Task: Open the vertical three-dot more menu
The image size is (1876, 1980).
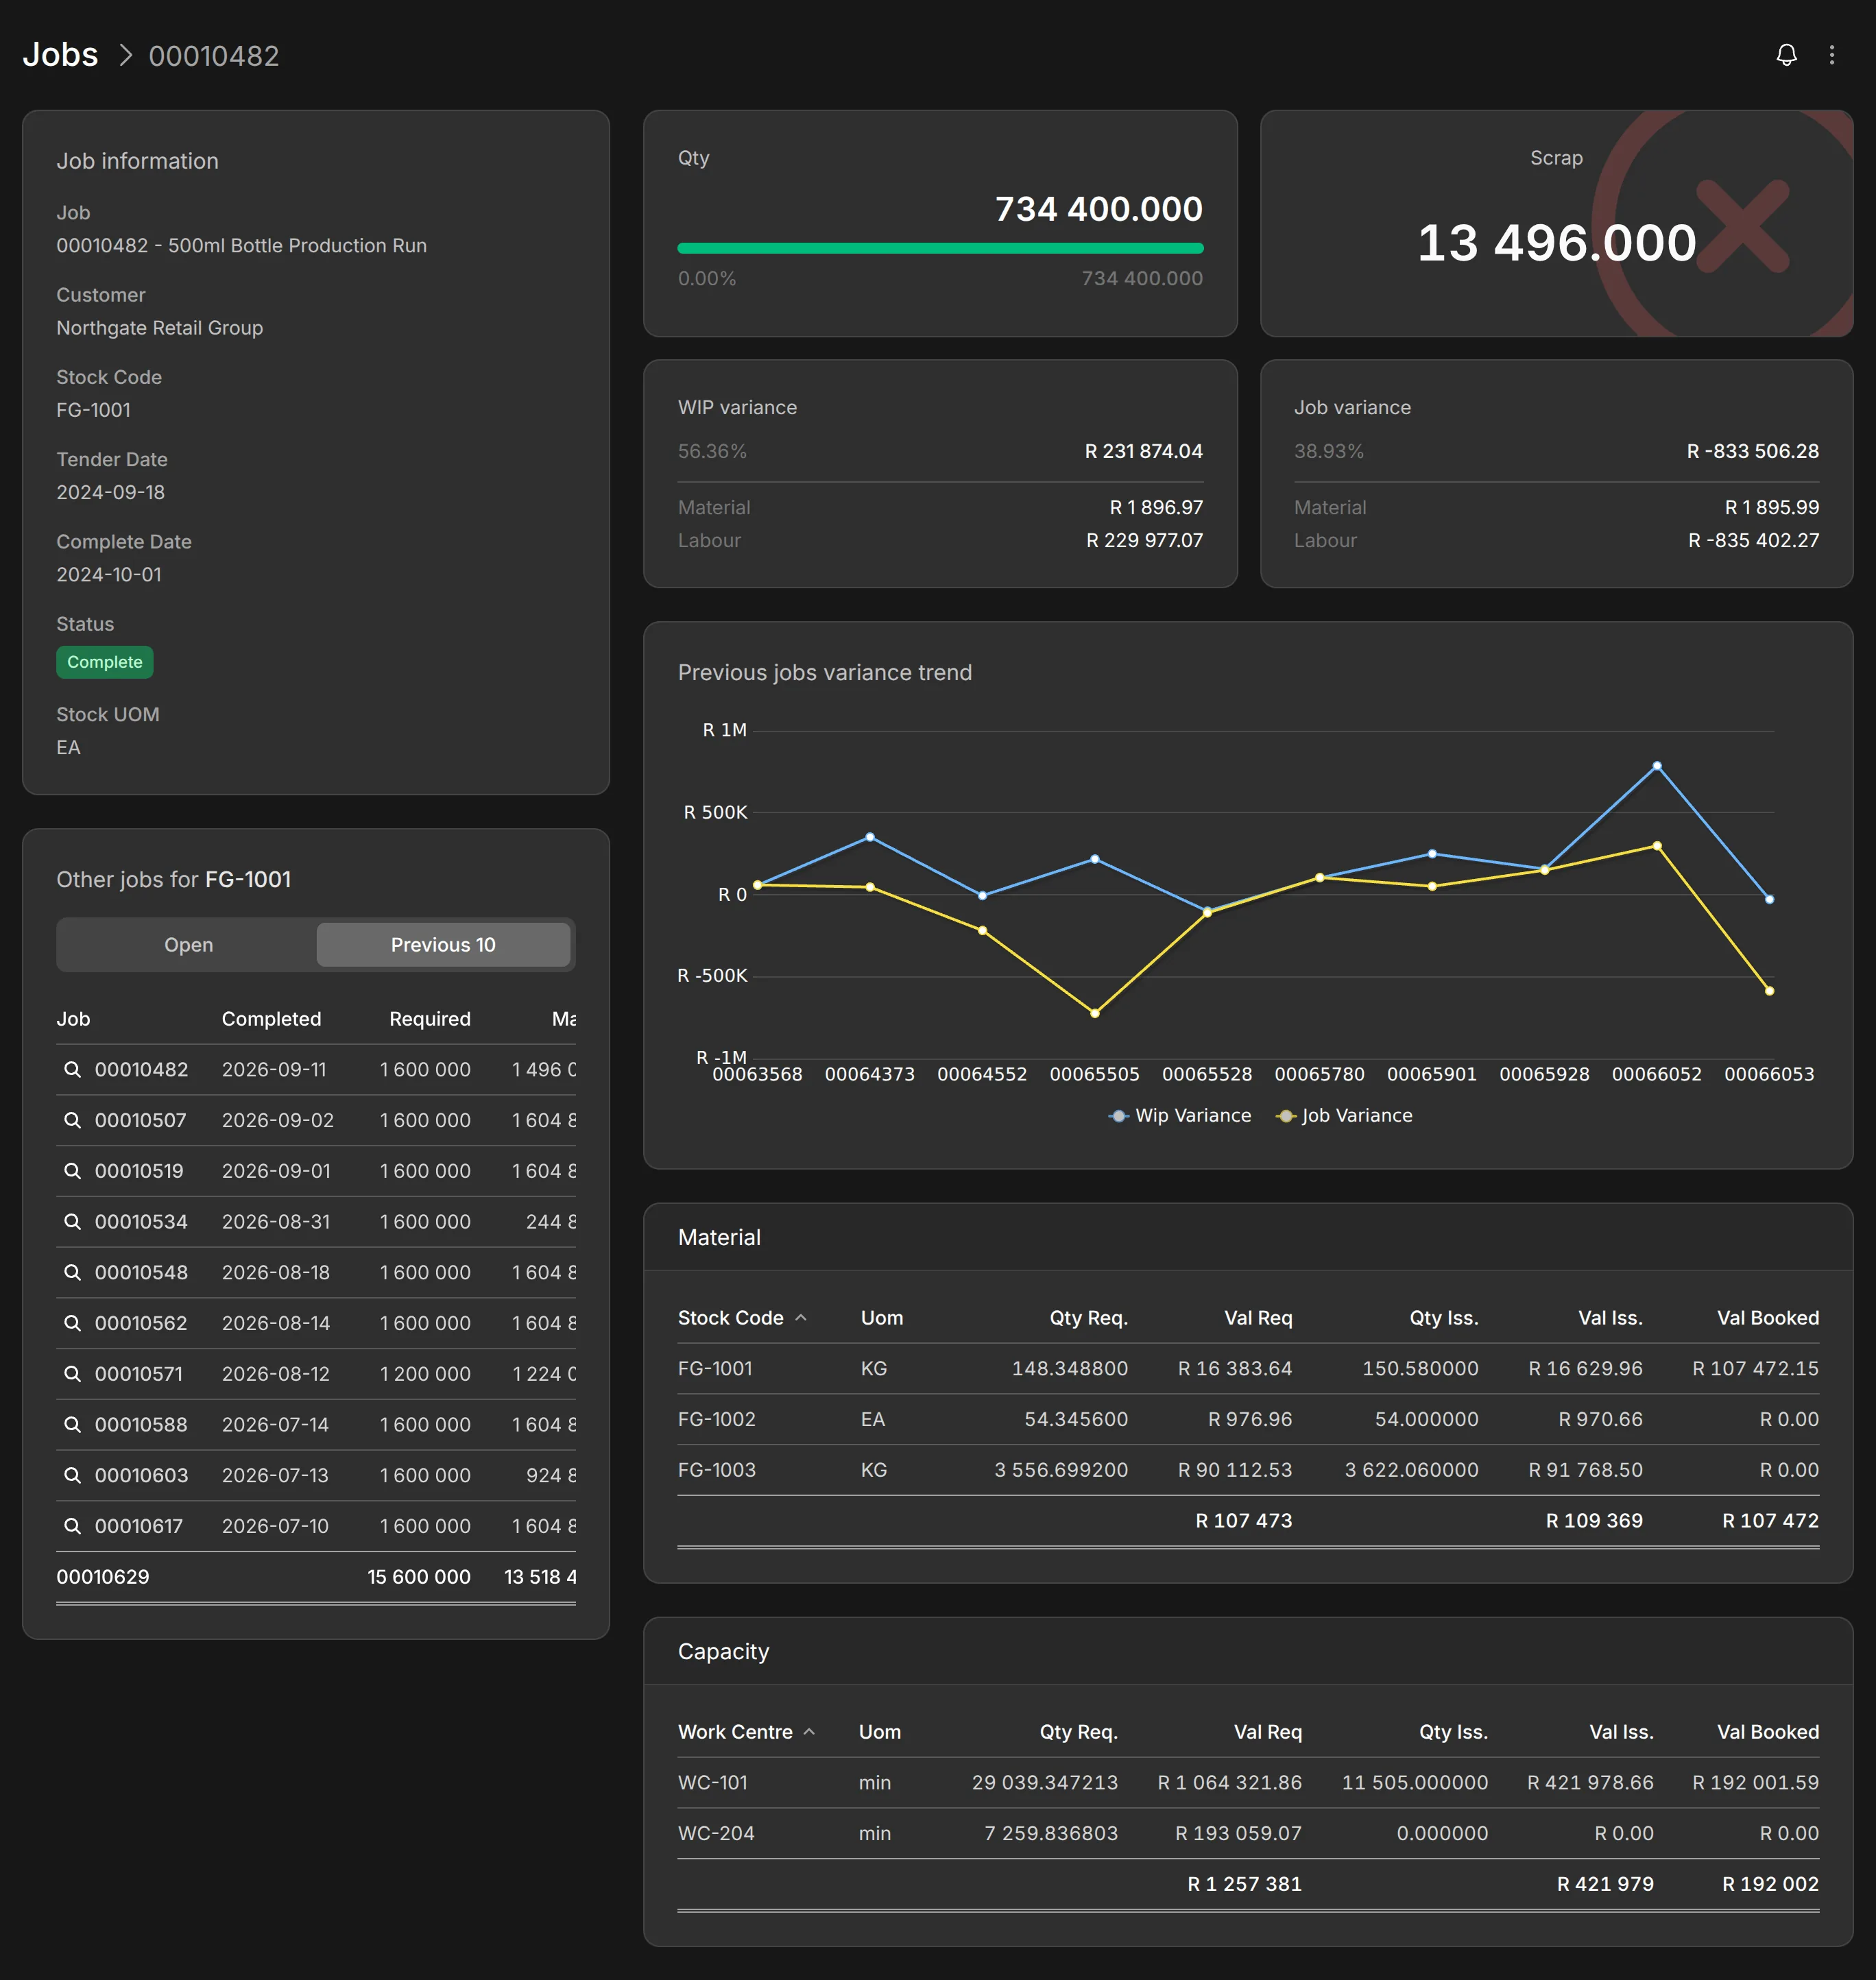Action: click(x=1832, y=55)
